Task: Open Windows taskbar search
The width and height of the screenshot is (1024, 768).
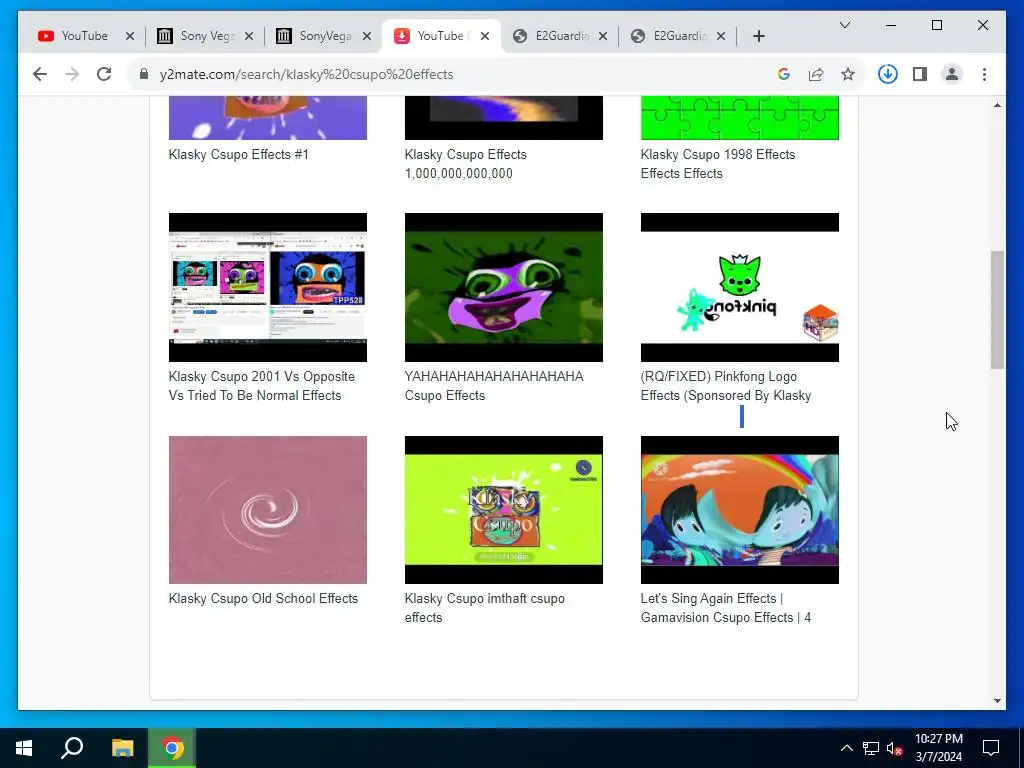Action: (72, 748)
